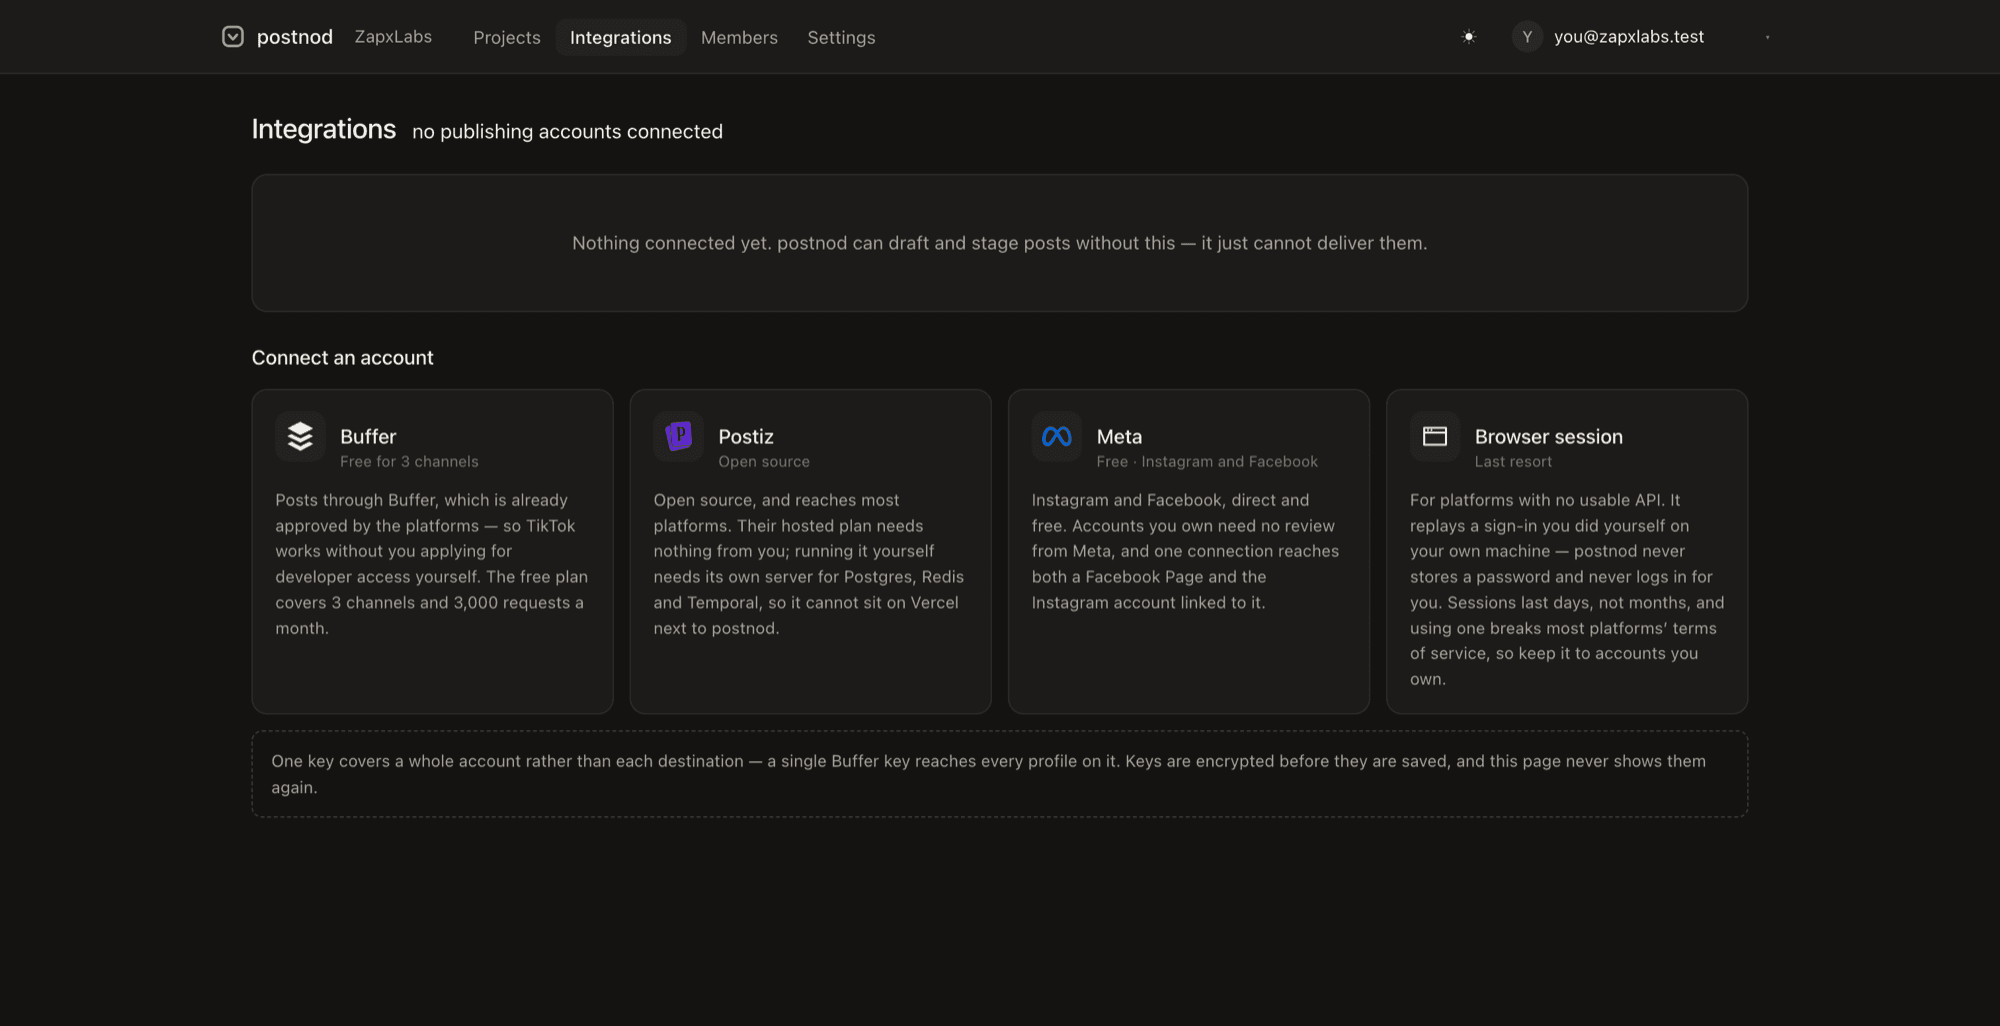Click the Postiz description paragraph
The image size is (2000, 1026).
[810, 564]
